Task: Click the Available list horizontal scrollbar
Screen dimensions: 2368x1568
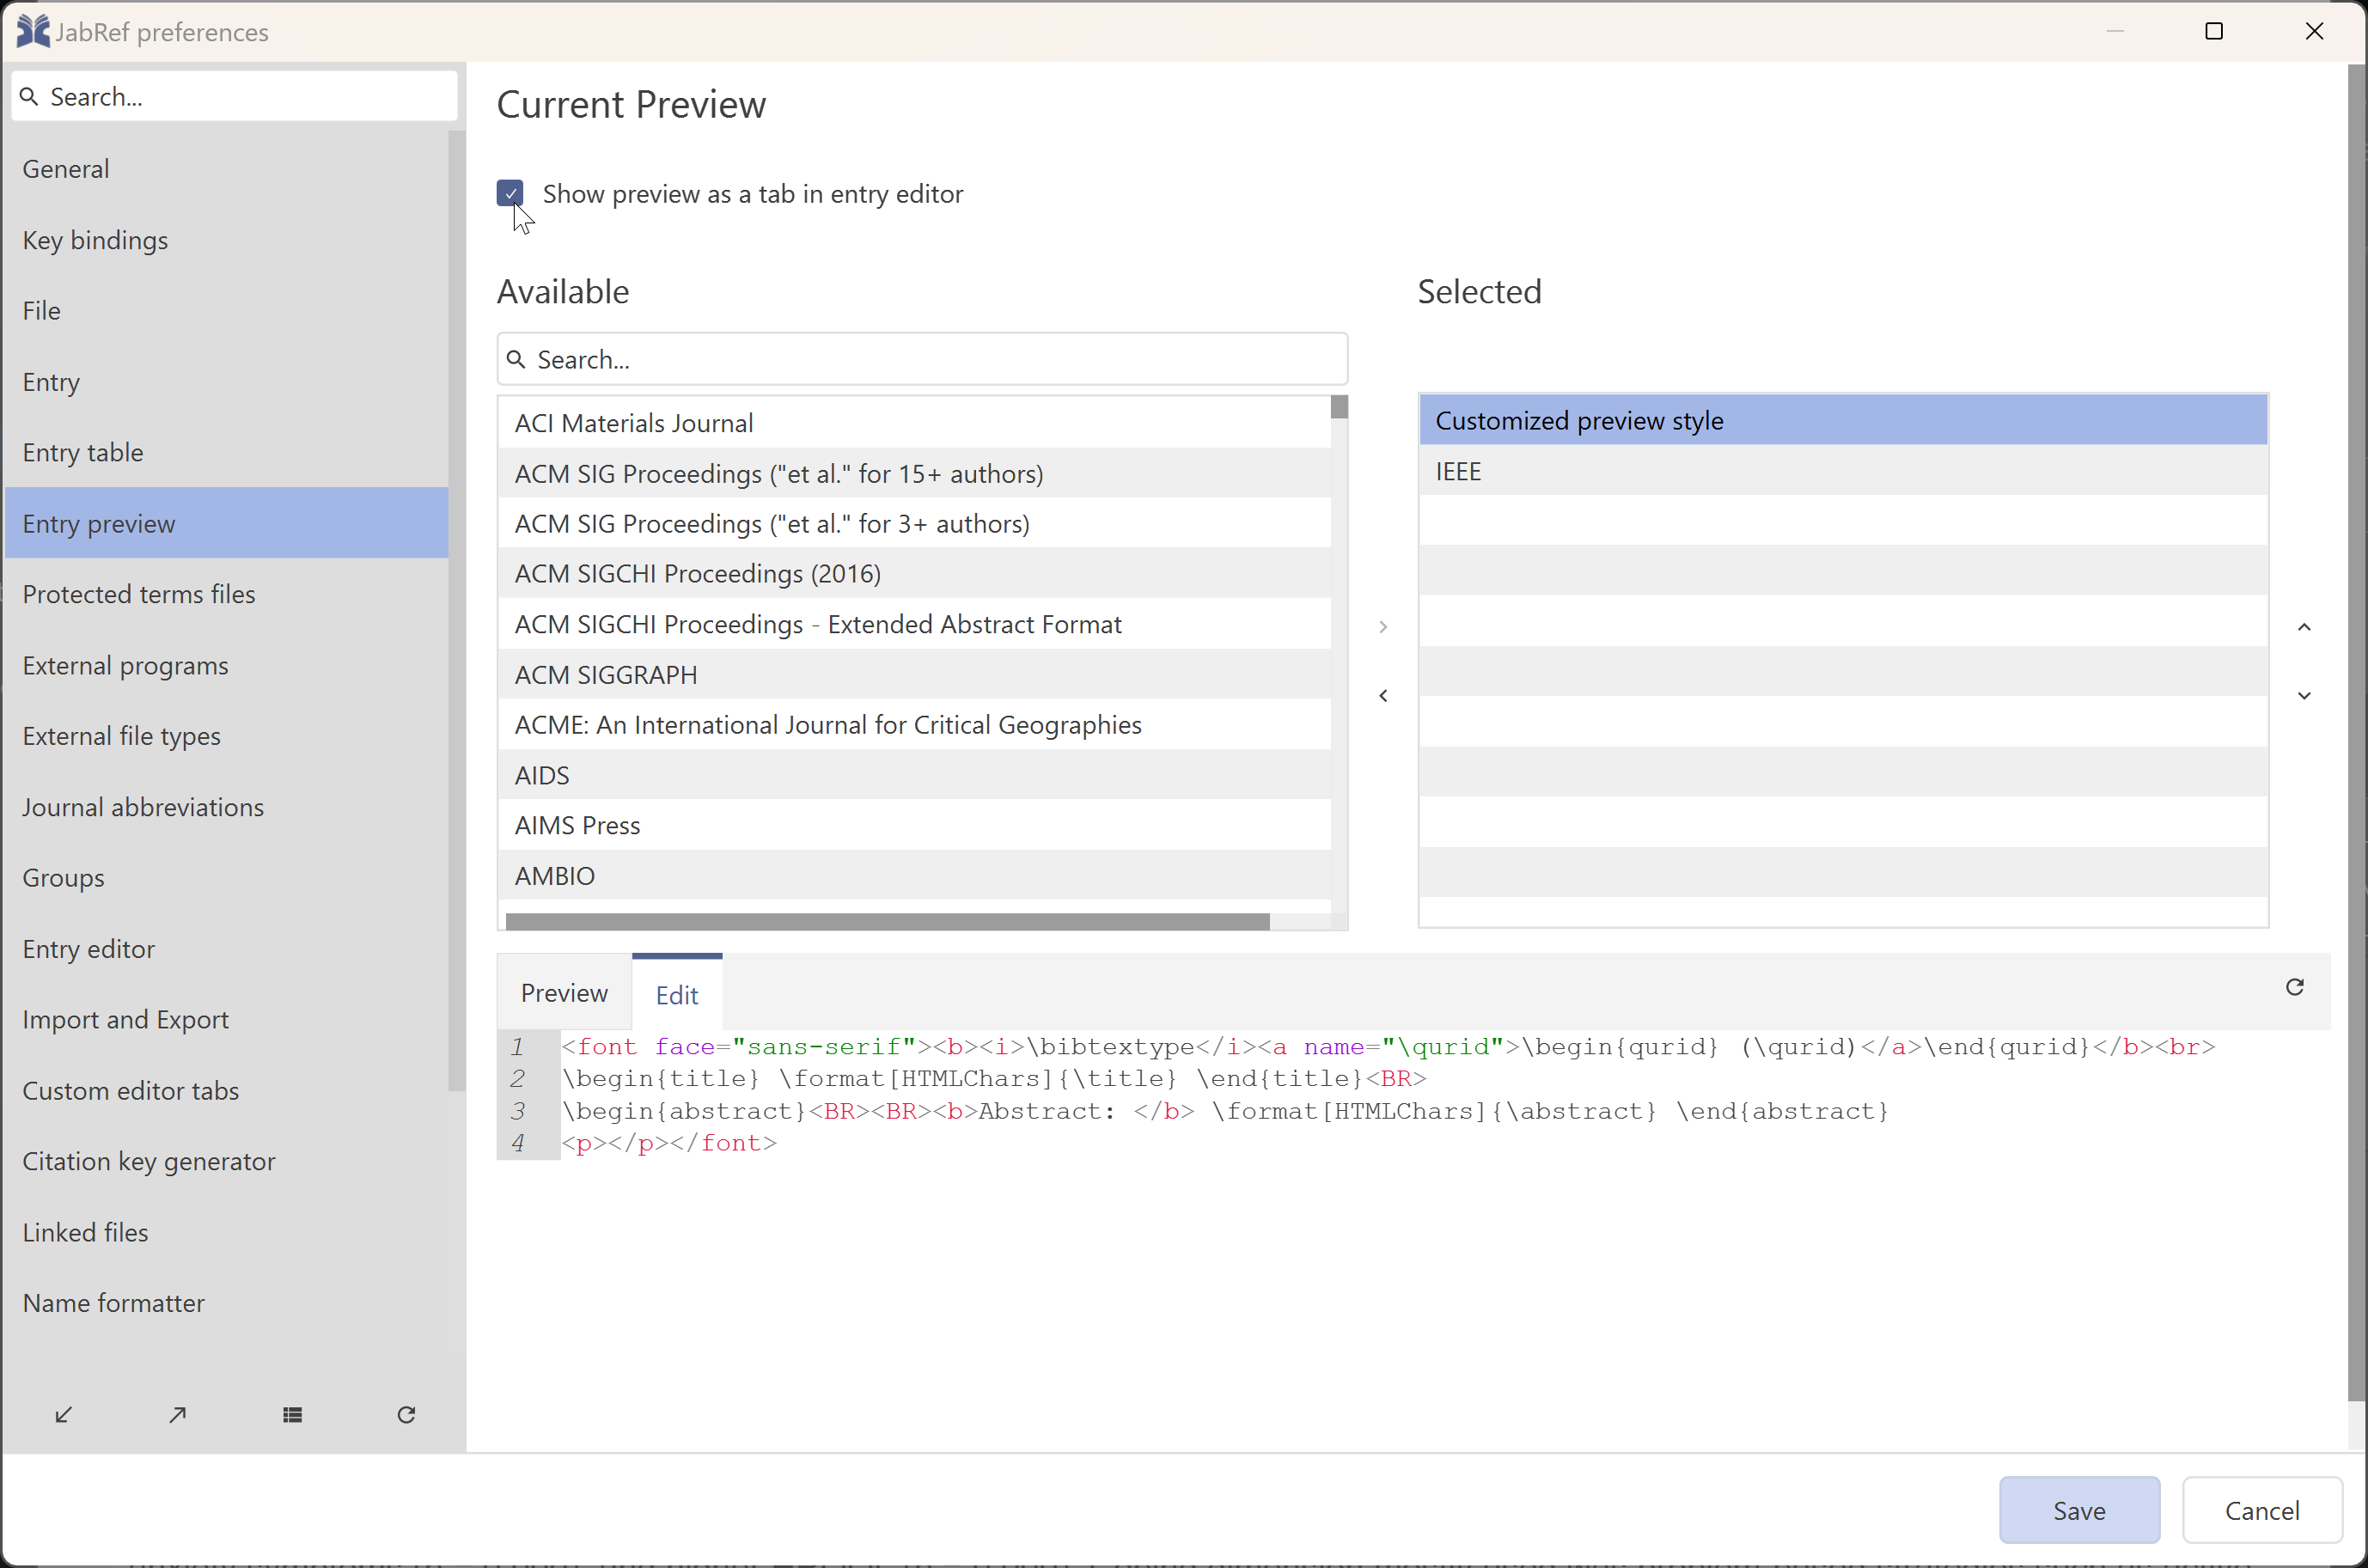Action: coord(887,921)
